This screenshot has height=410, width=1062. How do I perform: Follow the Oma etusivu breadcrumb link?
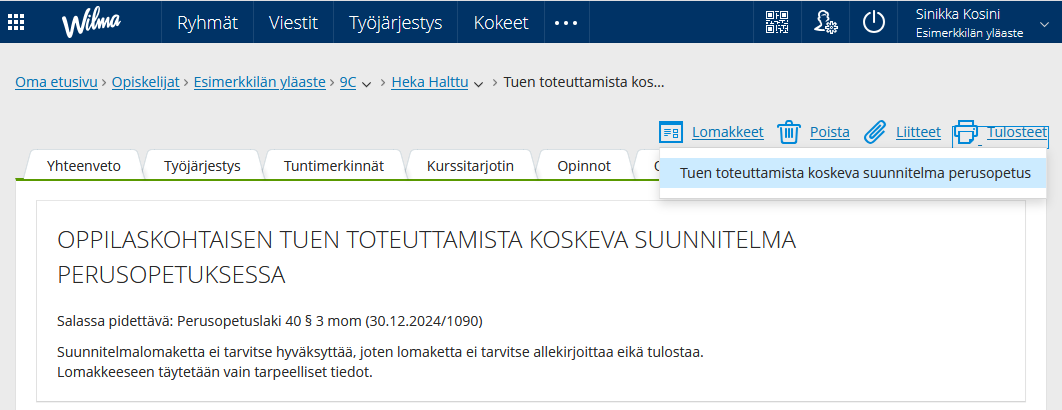pyautogui.click(x=56, y=83)
